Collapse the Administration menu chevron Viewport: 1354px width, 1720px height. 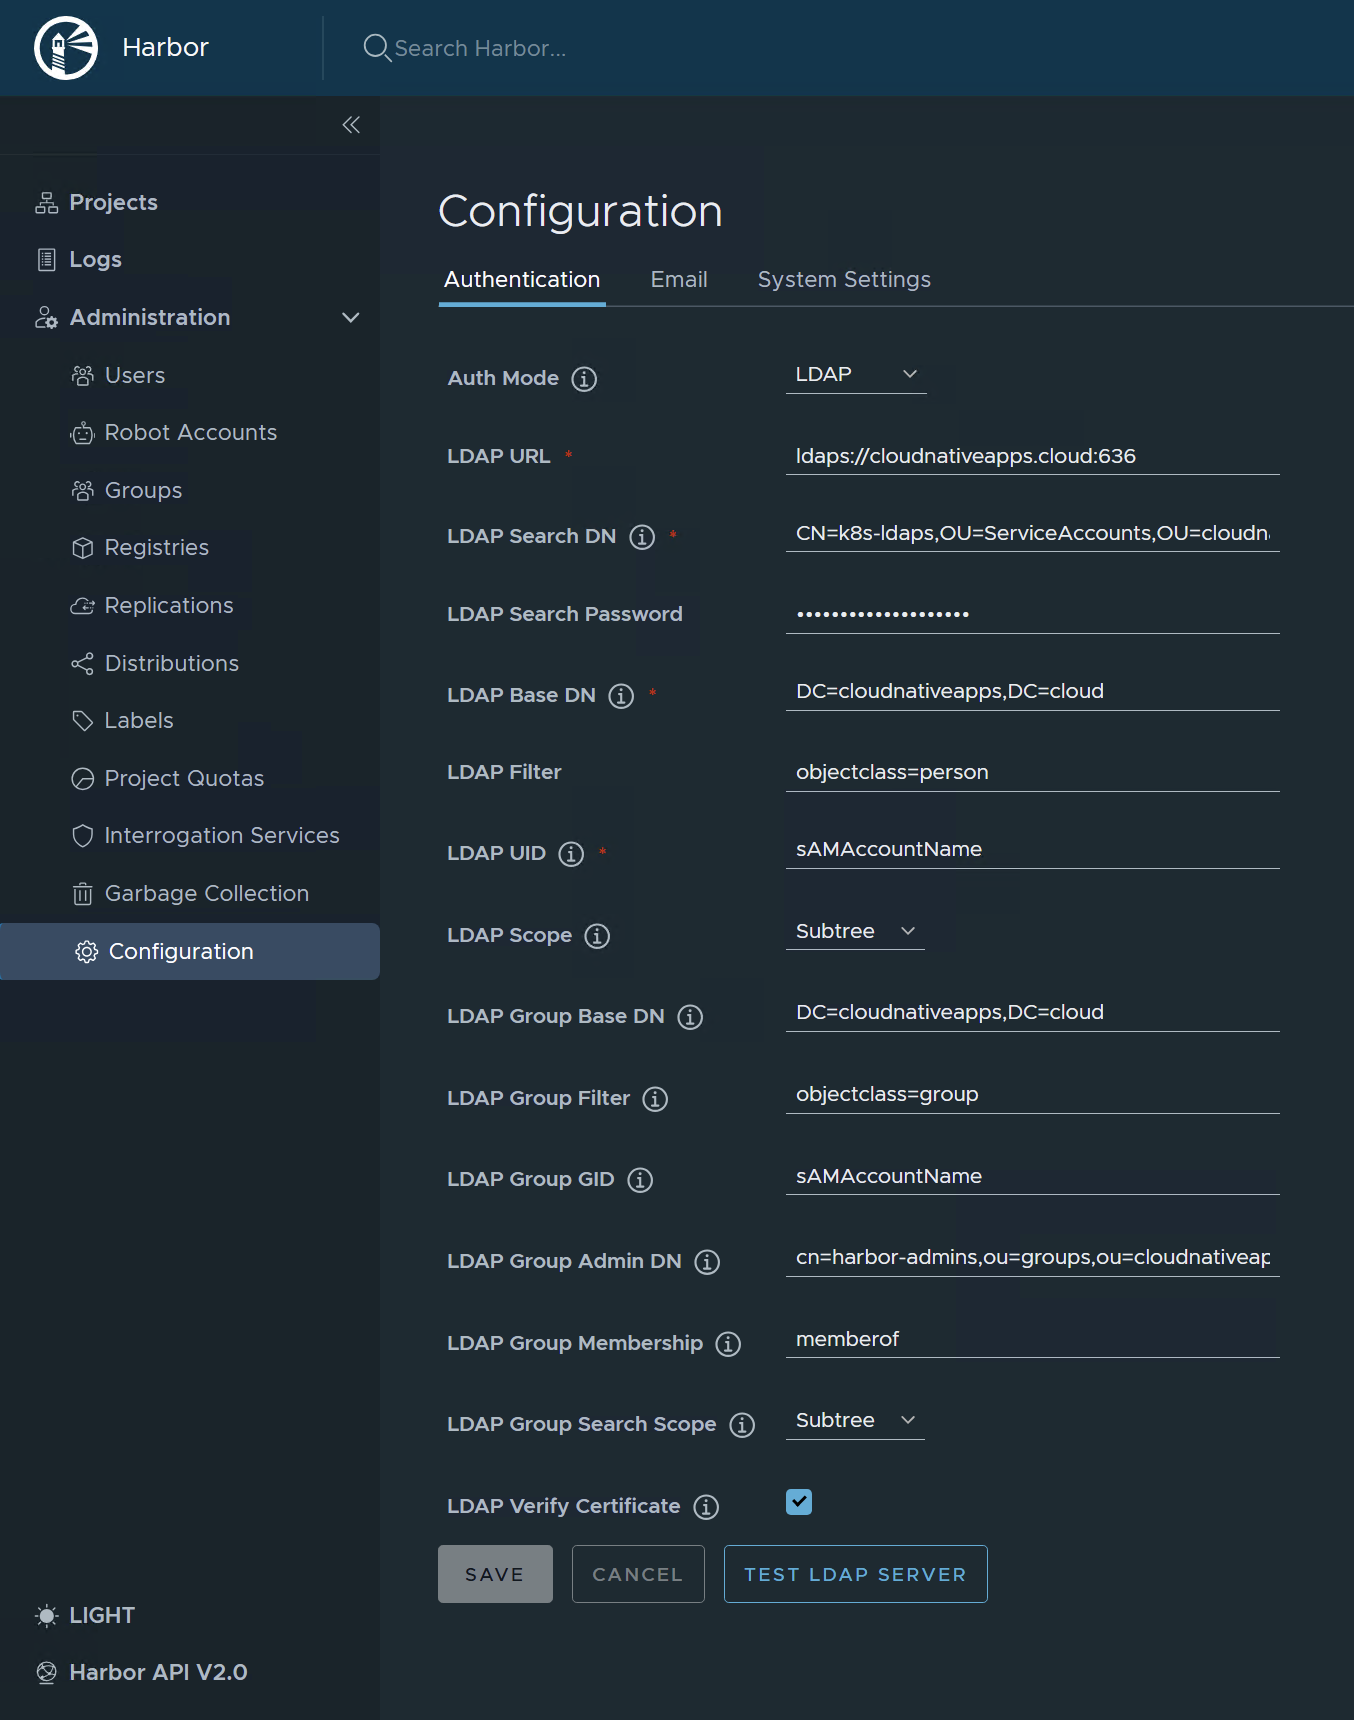pyautogui.click(x=351, y=318)
